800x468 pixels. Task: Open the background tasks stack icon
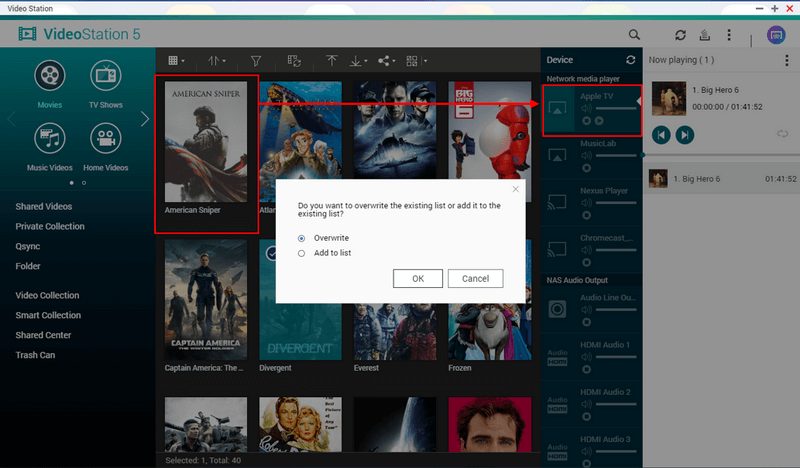pyautogui.click(x=705, y=35)
